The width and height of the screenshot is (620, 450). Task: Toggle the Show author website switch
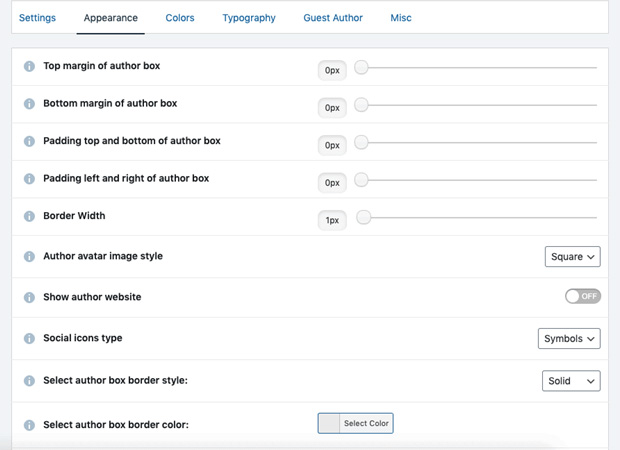pyautogui.click(x=582, y=296)
